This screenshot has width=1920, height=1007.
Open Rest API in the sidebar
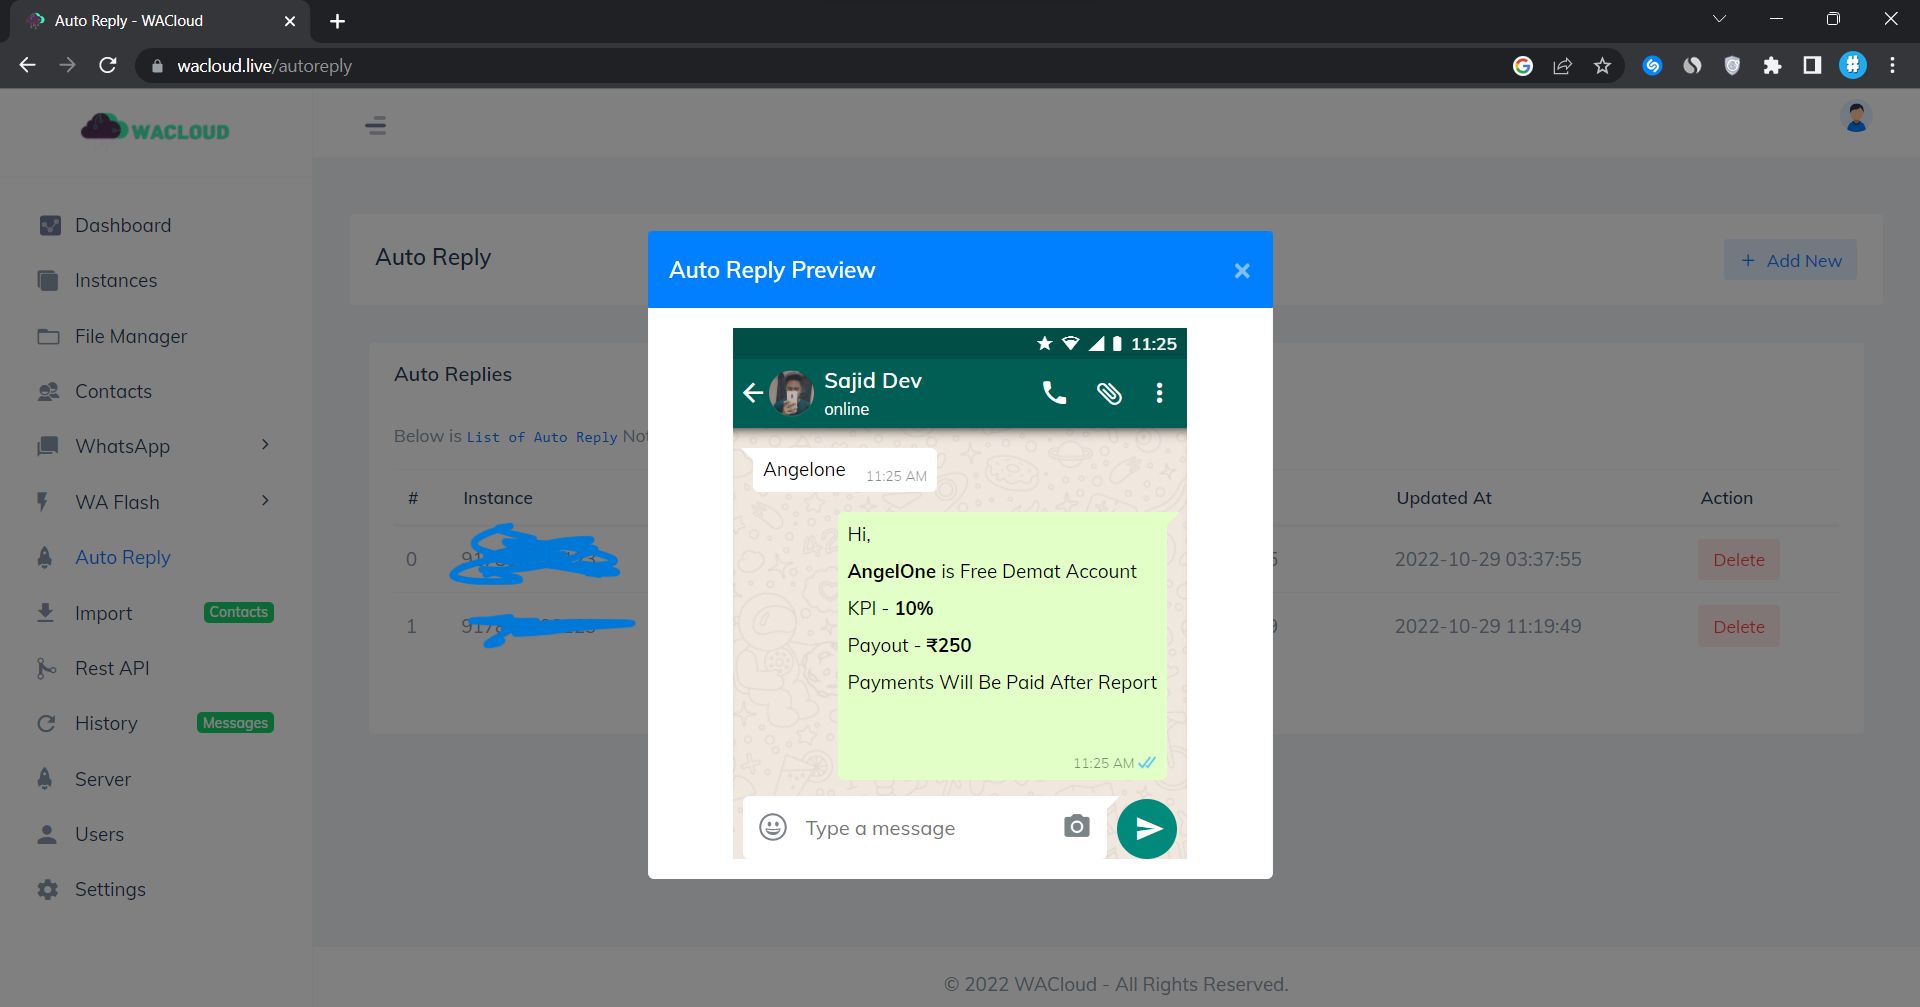pos(112,668)
